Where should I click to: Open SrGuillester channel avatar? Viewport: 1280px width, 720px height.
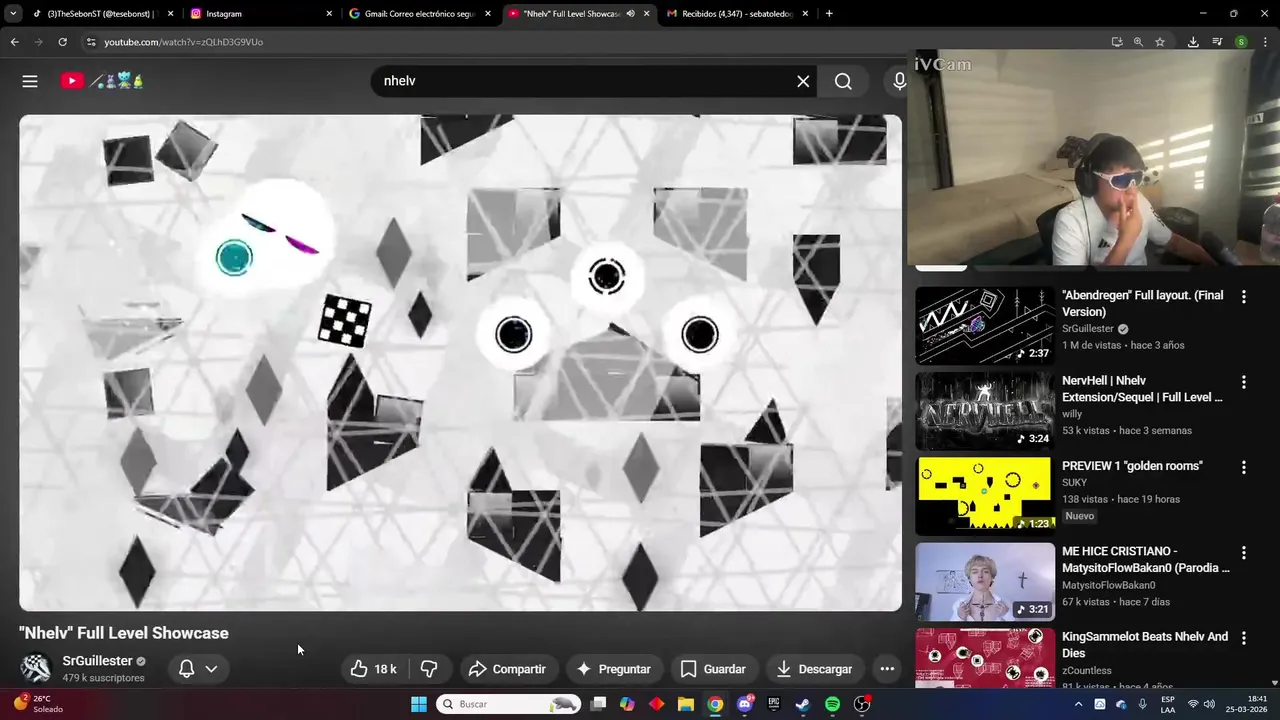[36, 668]
